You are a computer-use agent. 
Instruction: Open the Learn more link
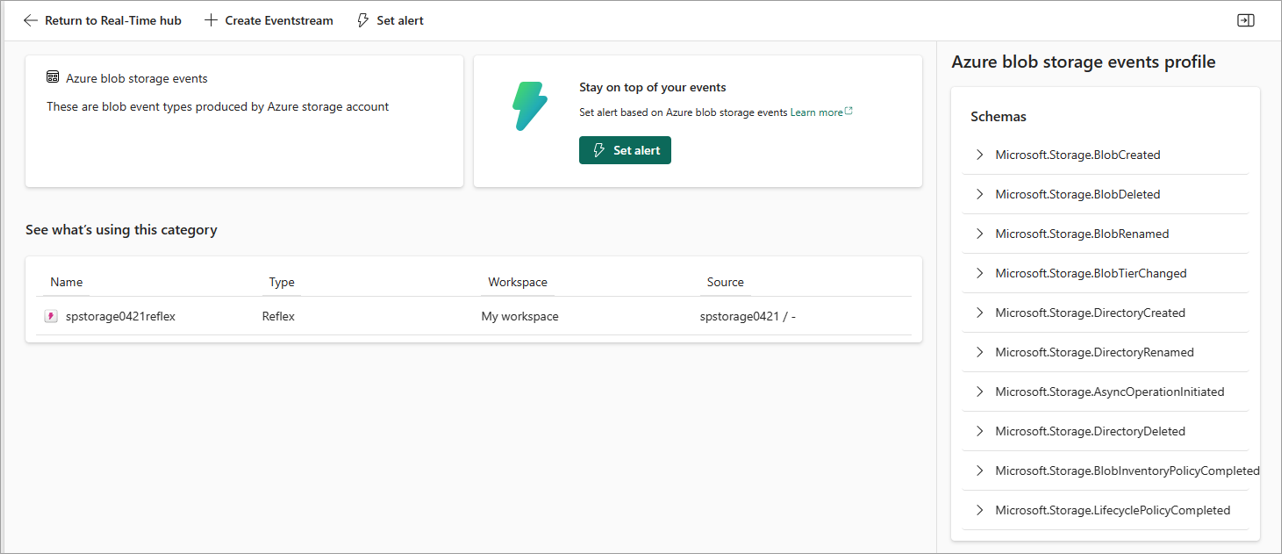click(x=816, y=112)
